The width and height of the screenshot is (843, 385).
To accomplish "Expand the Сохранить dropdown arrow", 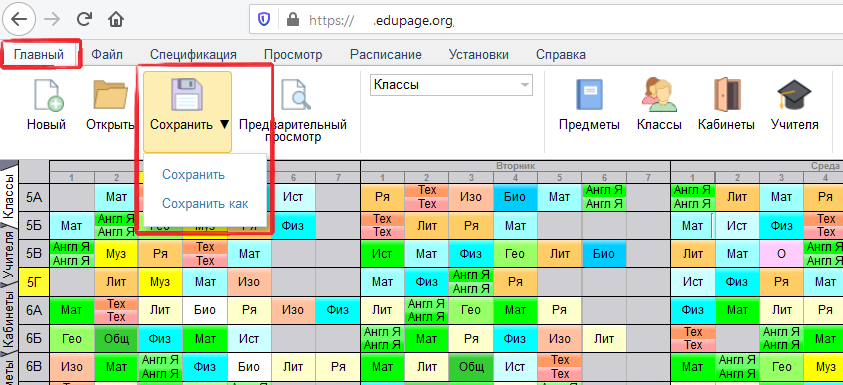I will [x=224, y=125].
